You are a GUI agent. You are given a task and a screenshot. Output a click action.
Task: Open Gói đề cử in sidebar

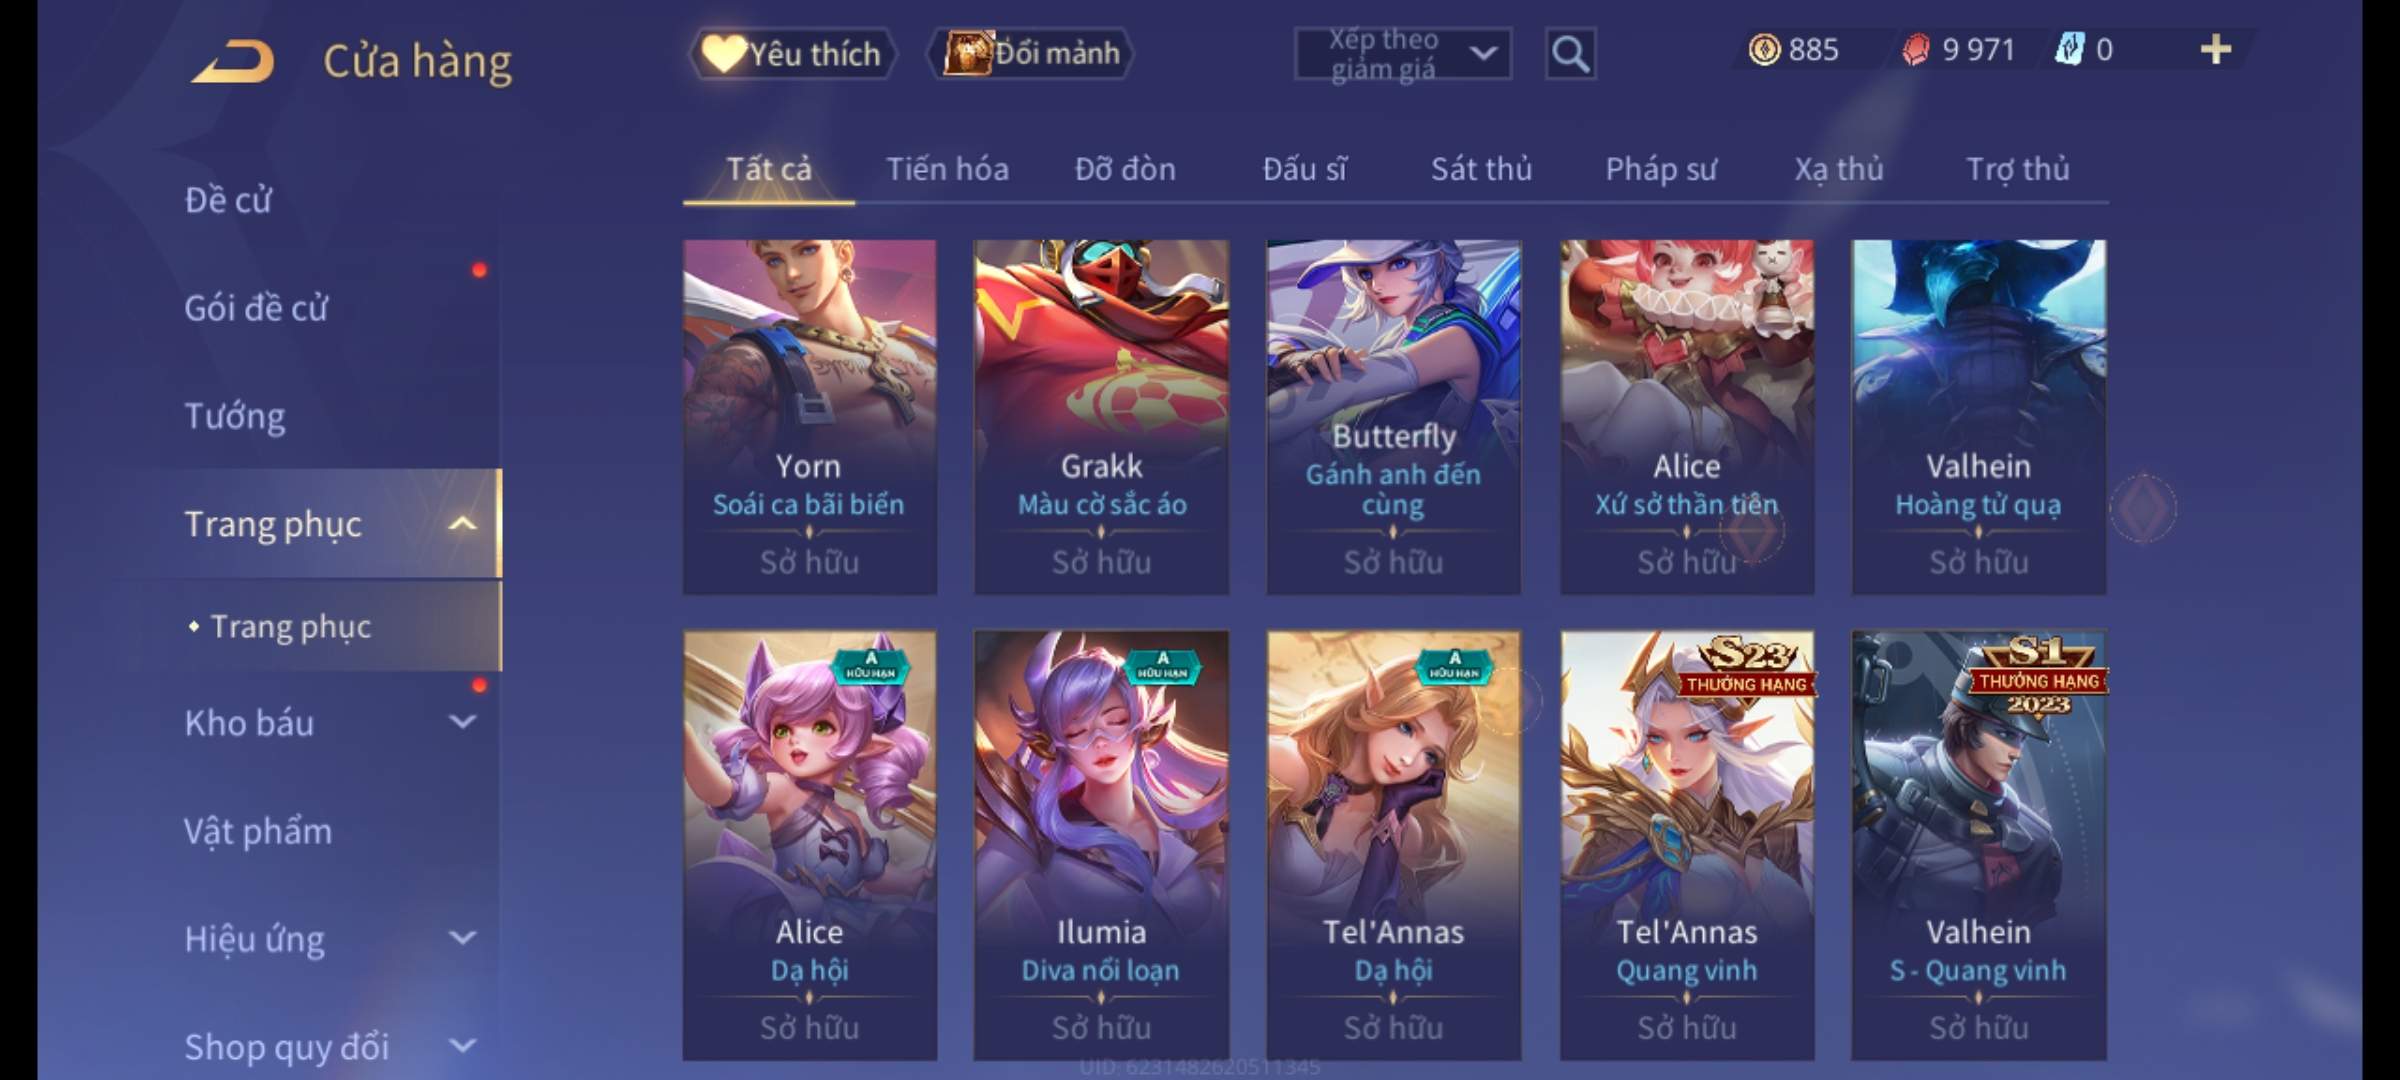point(256,308)
